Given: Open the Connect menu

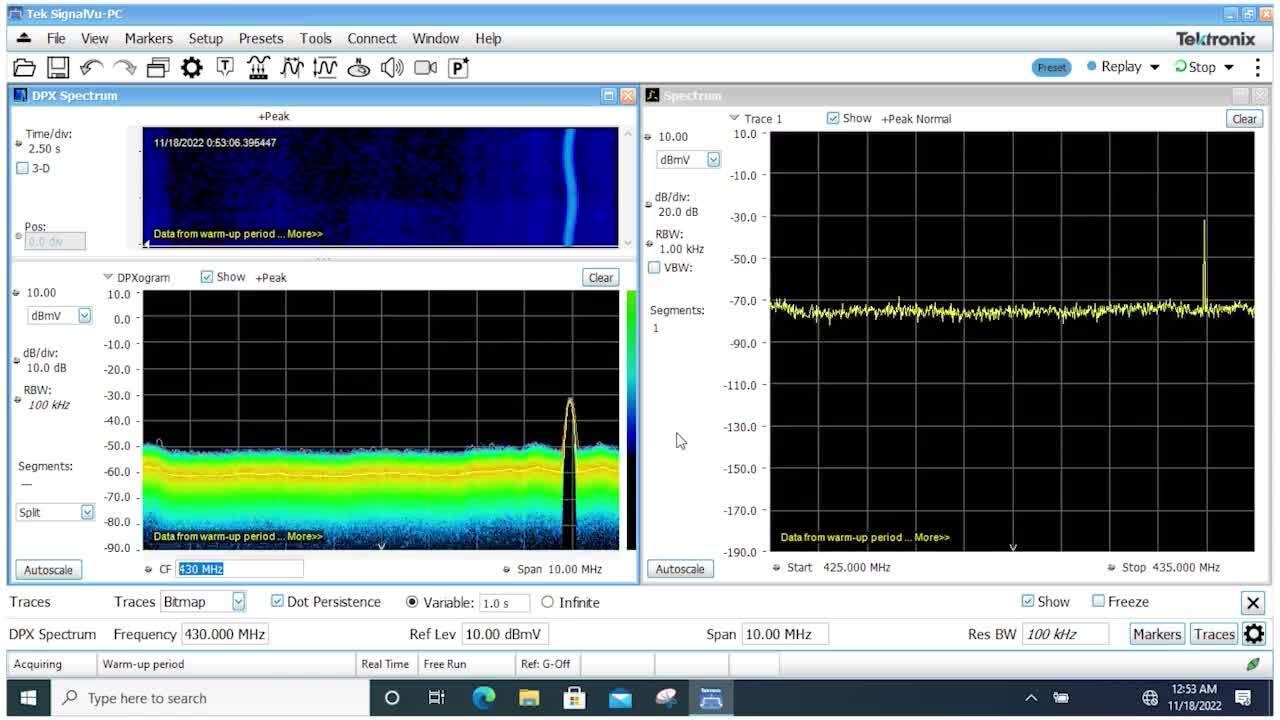Looking at the screenshot, I should (371, 38).
